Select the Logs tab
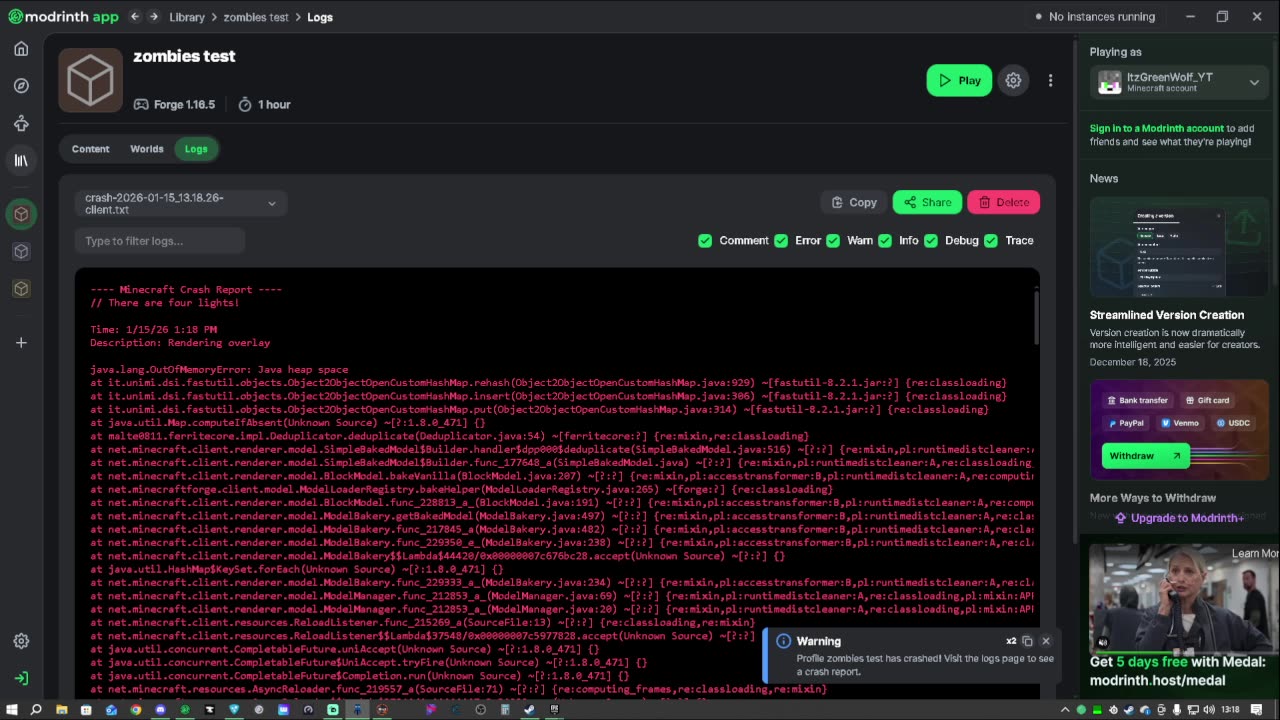Viewport: 1280px width, 720px height. click(x=196, y=149)
